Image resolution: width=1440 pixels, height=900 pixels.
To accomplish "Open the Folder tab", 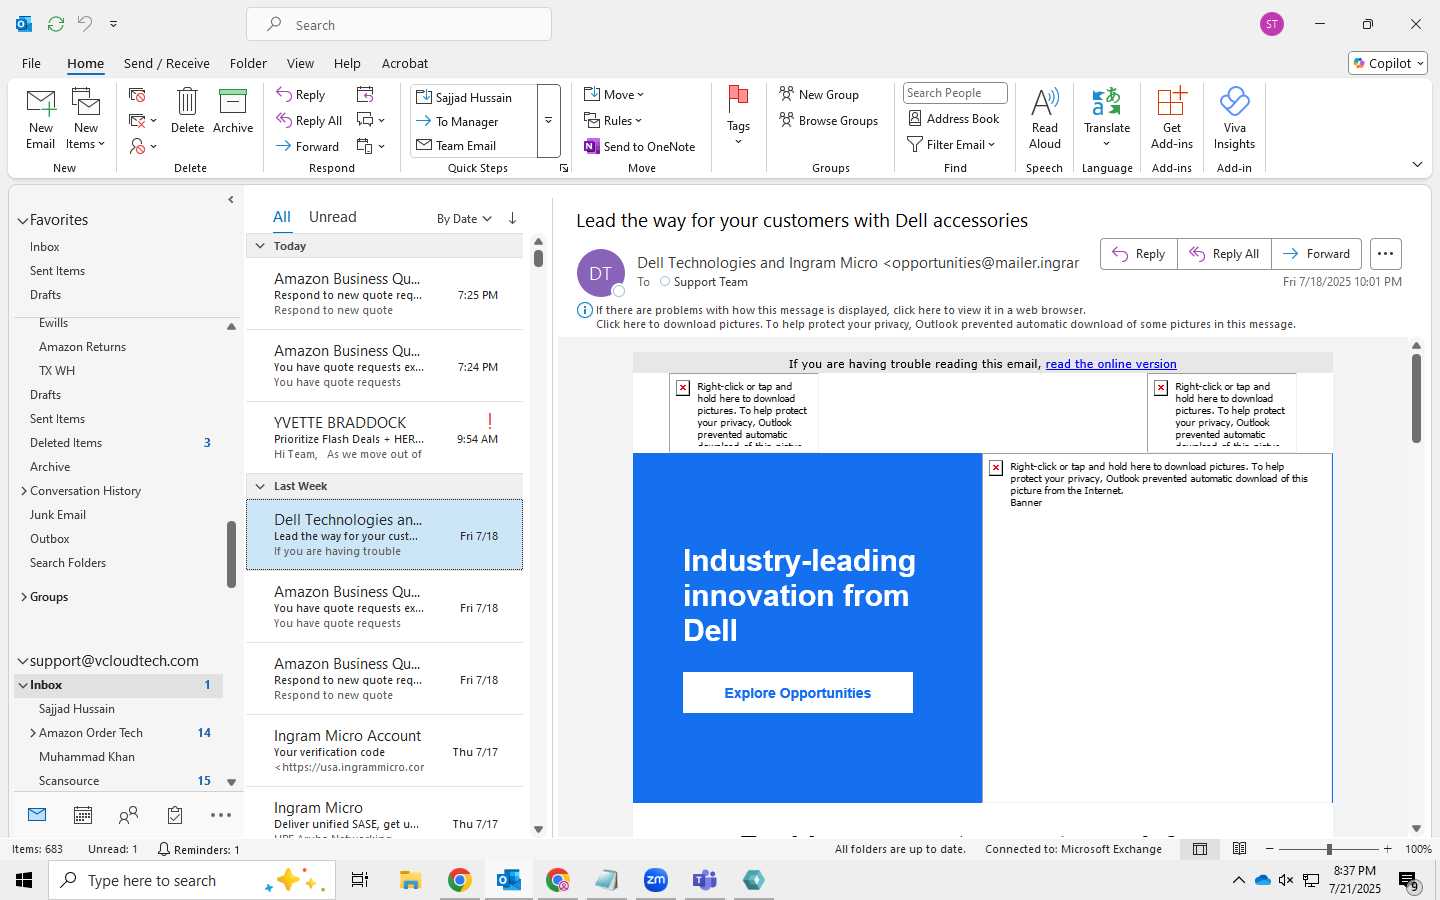I will click(x=248, y=63).
